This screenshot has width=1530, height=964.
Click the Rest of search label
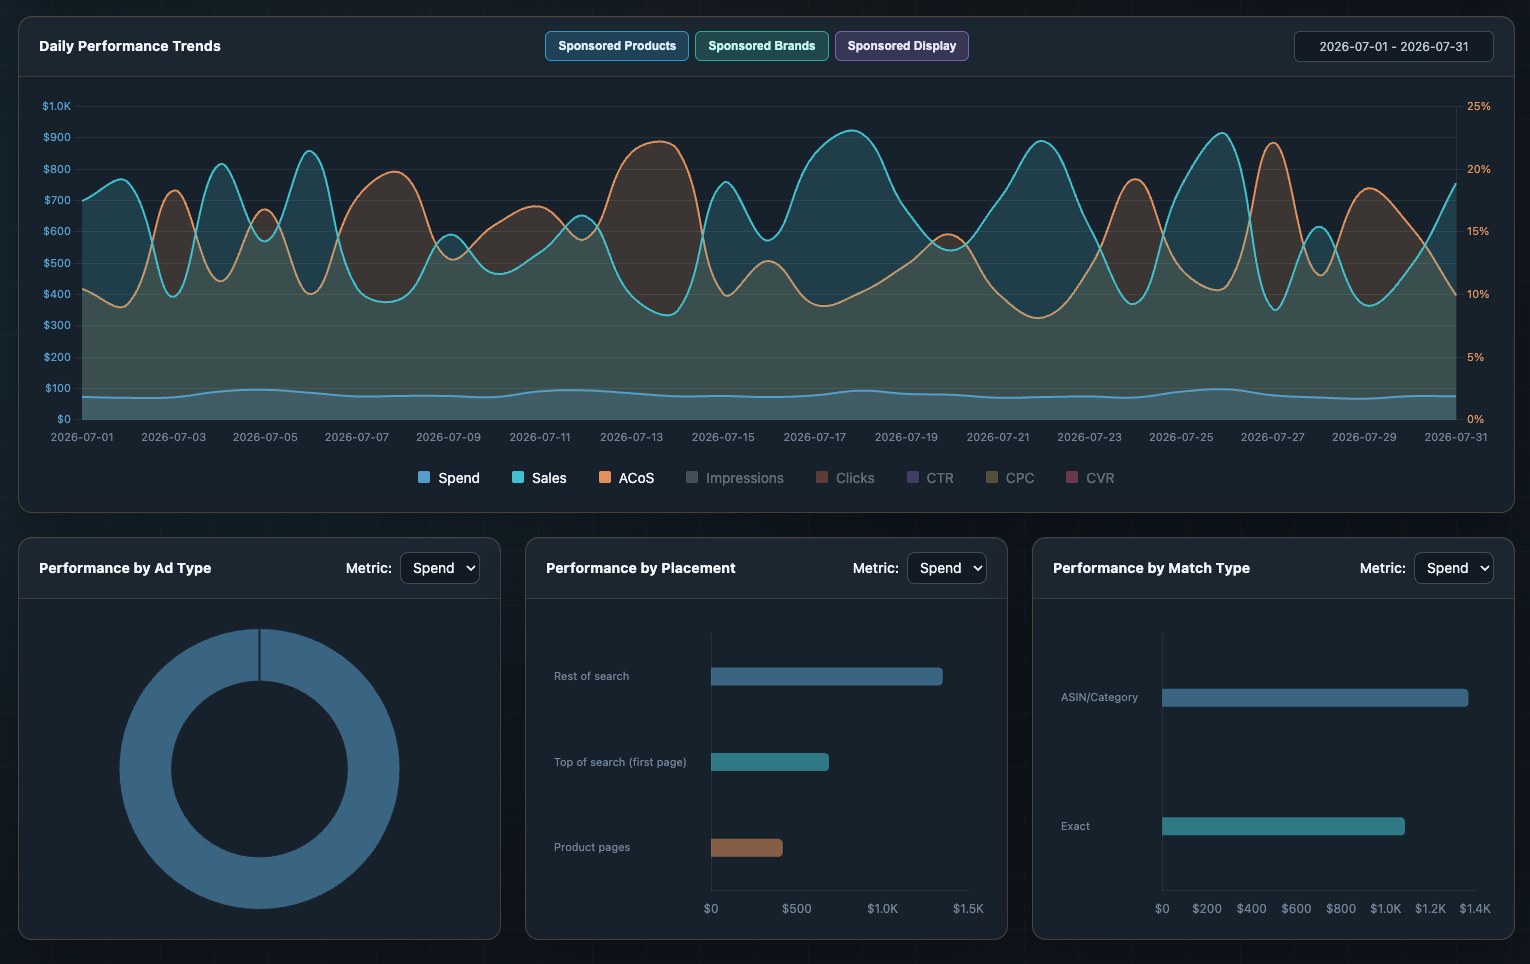(x=592, y=677)
